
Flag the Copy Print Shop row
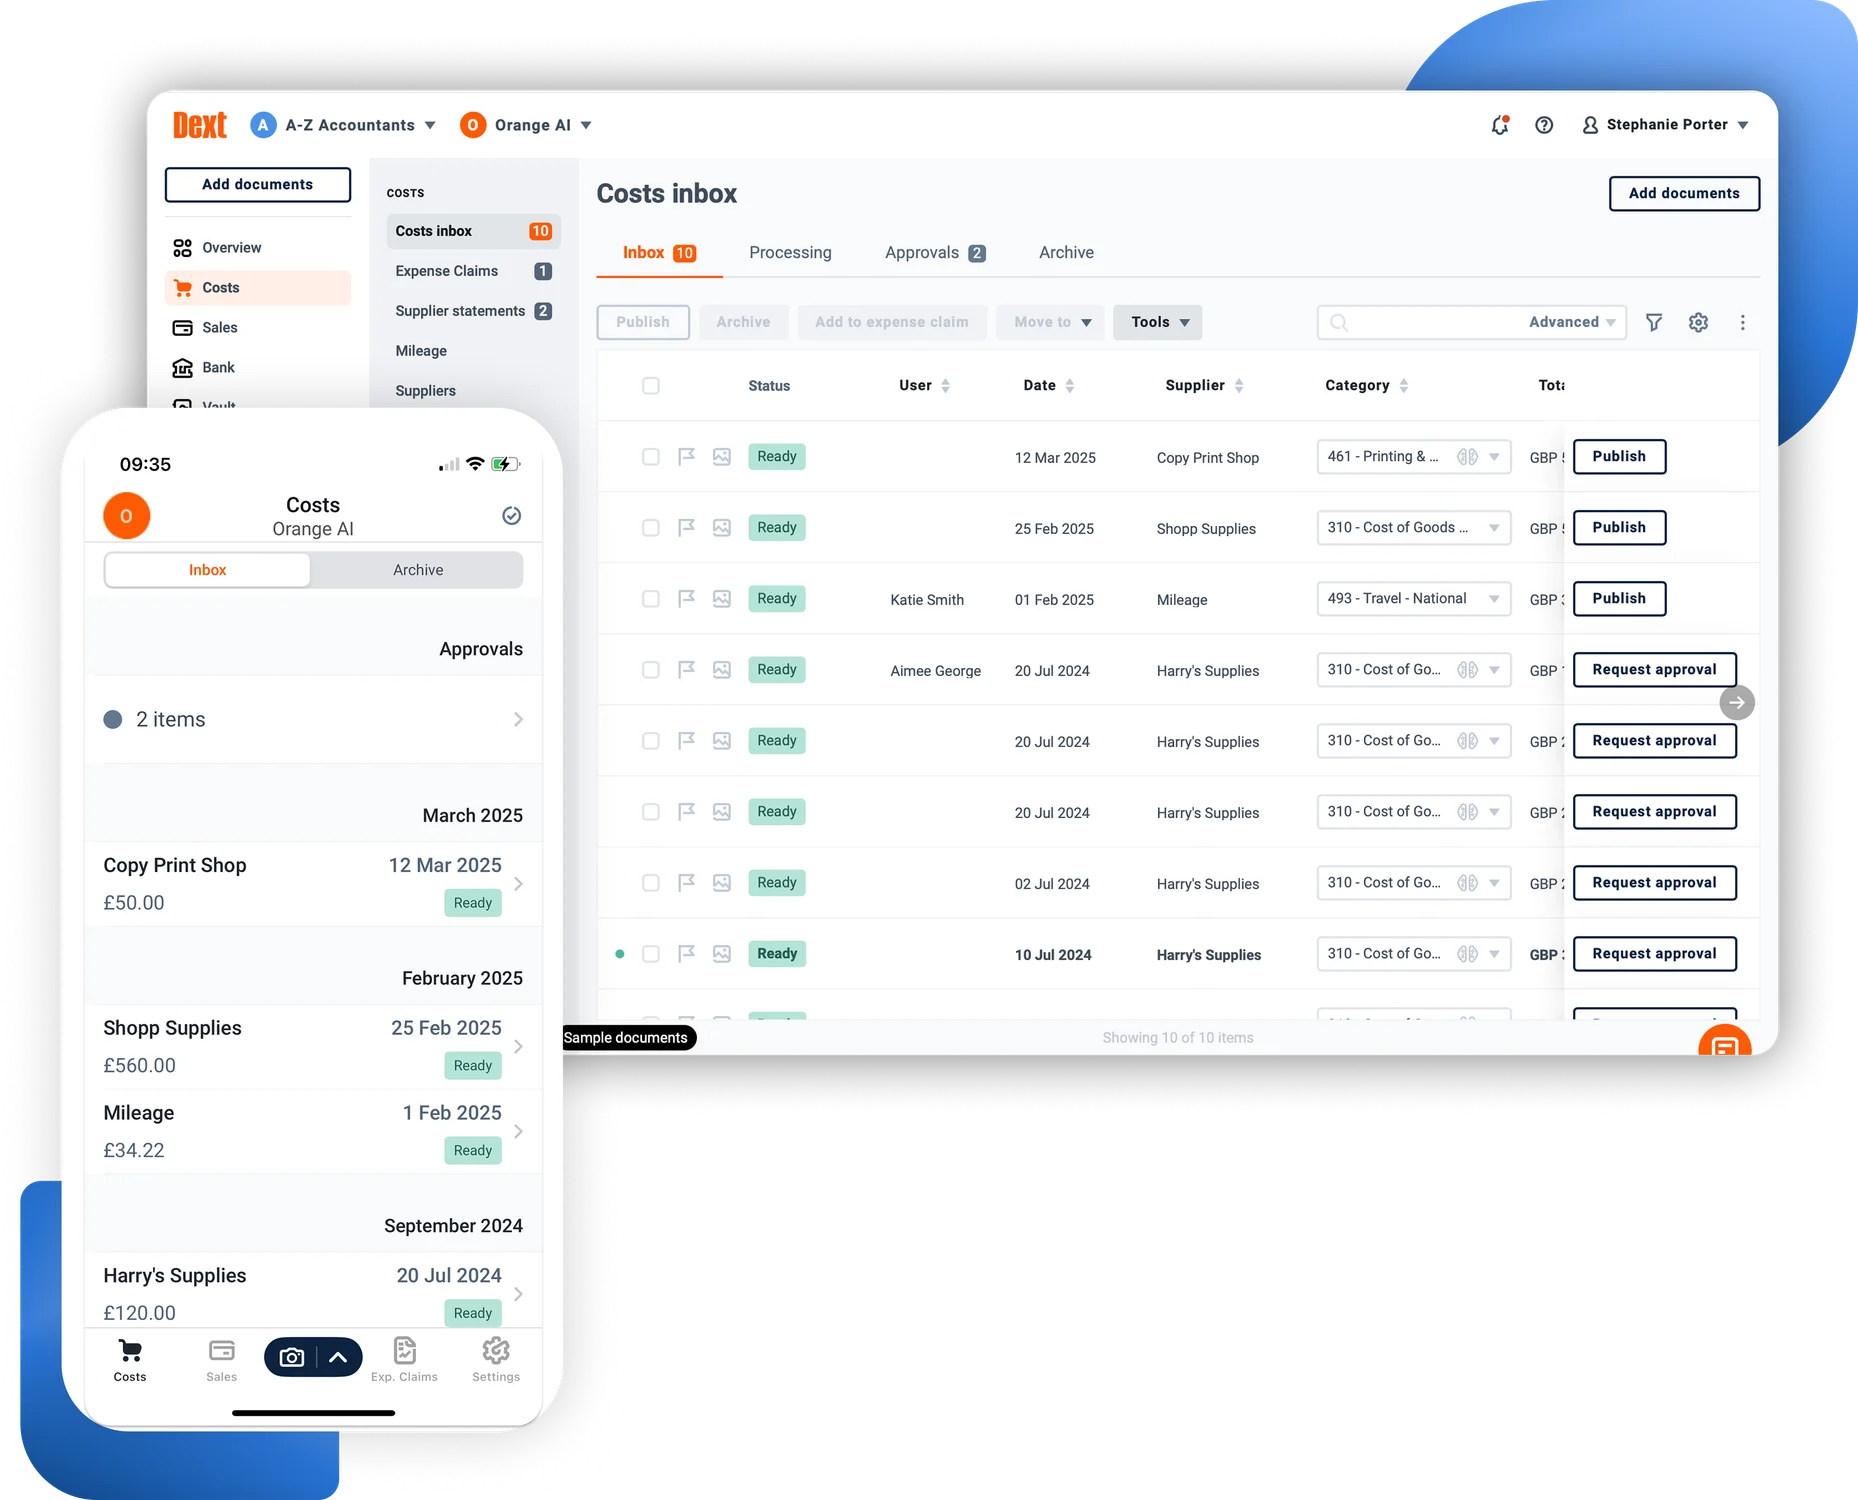click(x=686, y=457)
